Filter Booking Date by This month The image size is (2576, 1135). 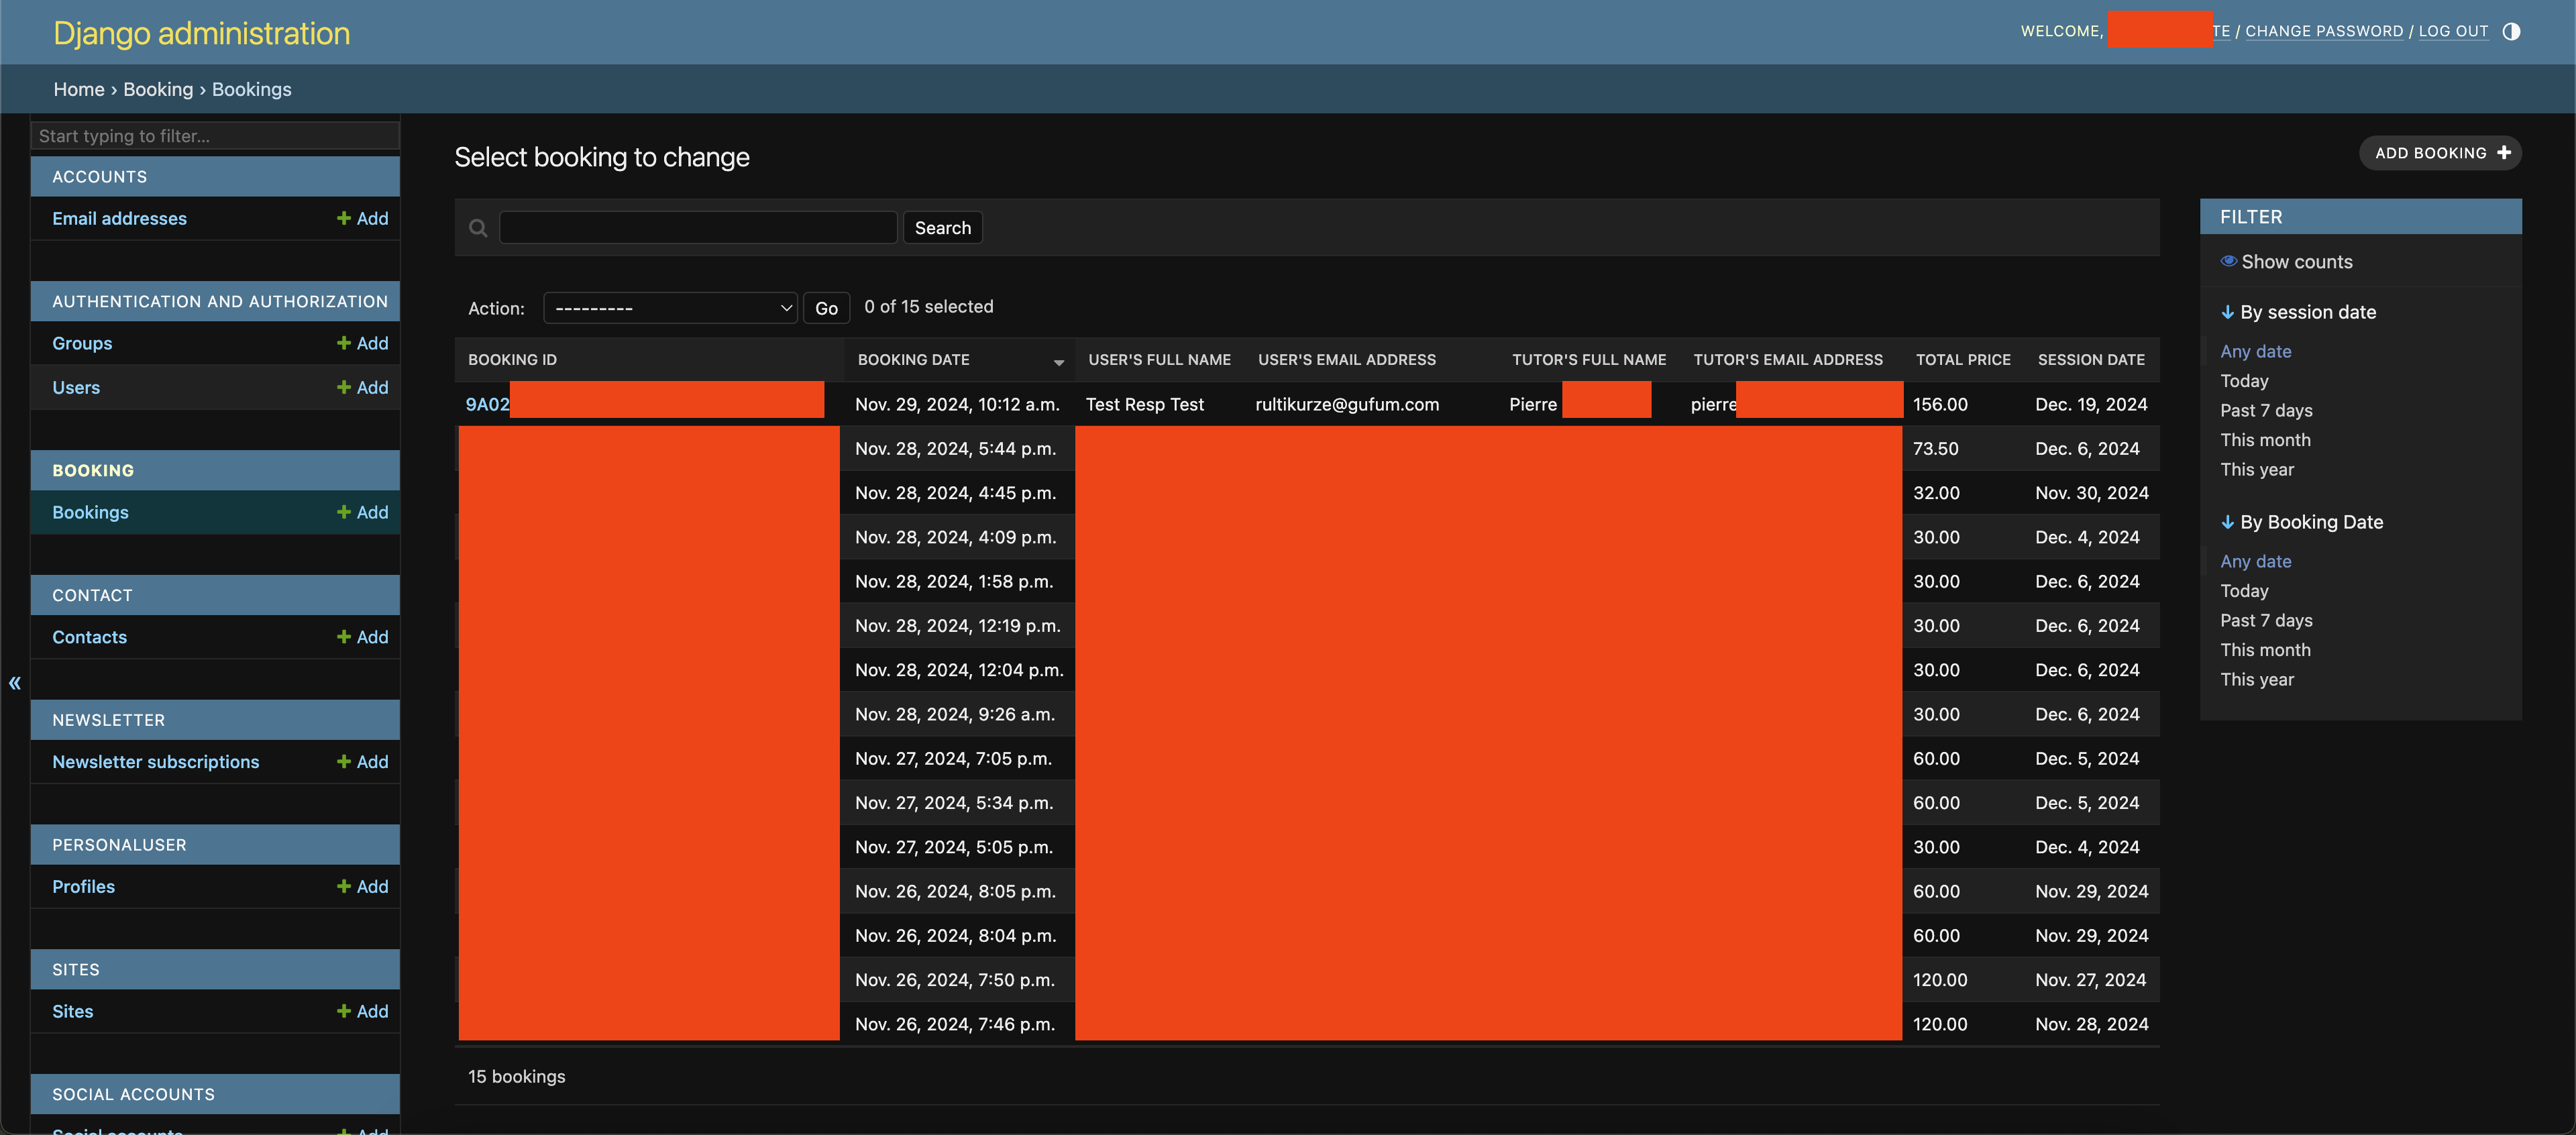coord(2265,650)
